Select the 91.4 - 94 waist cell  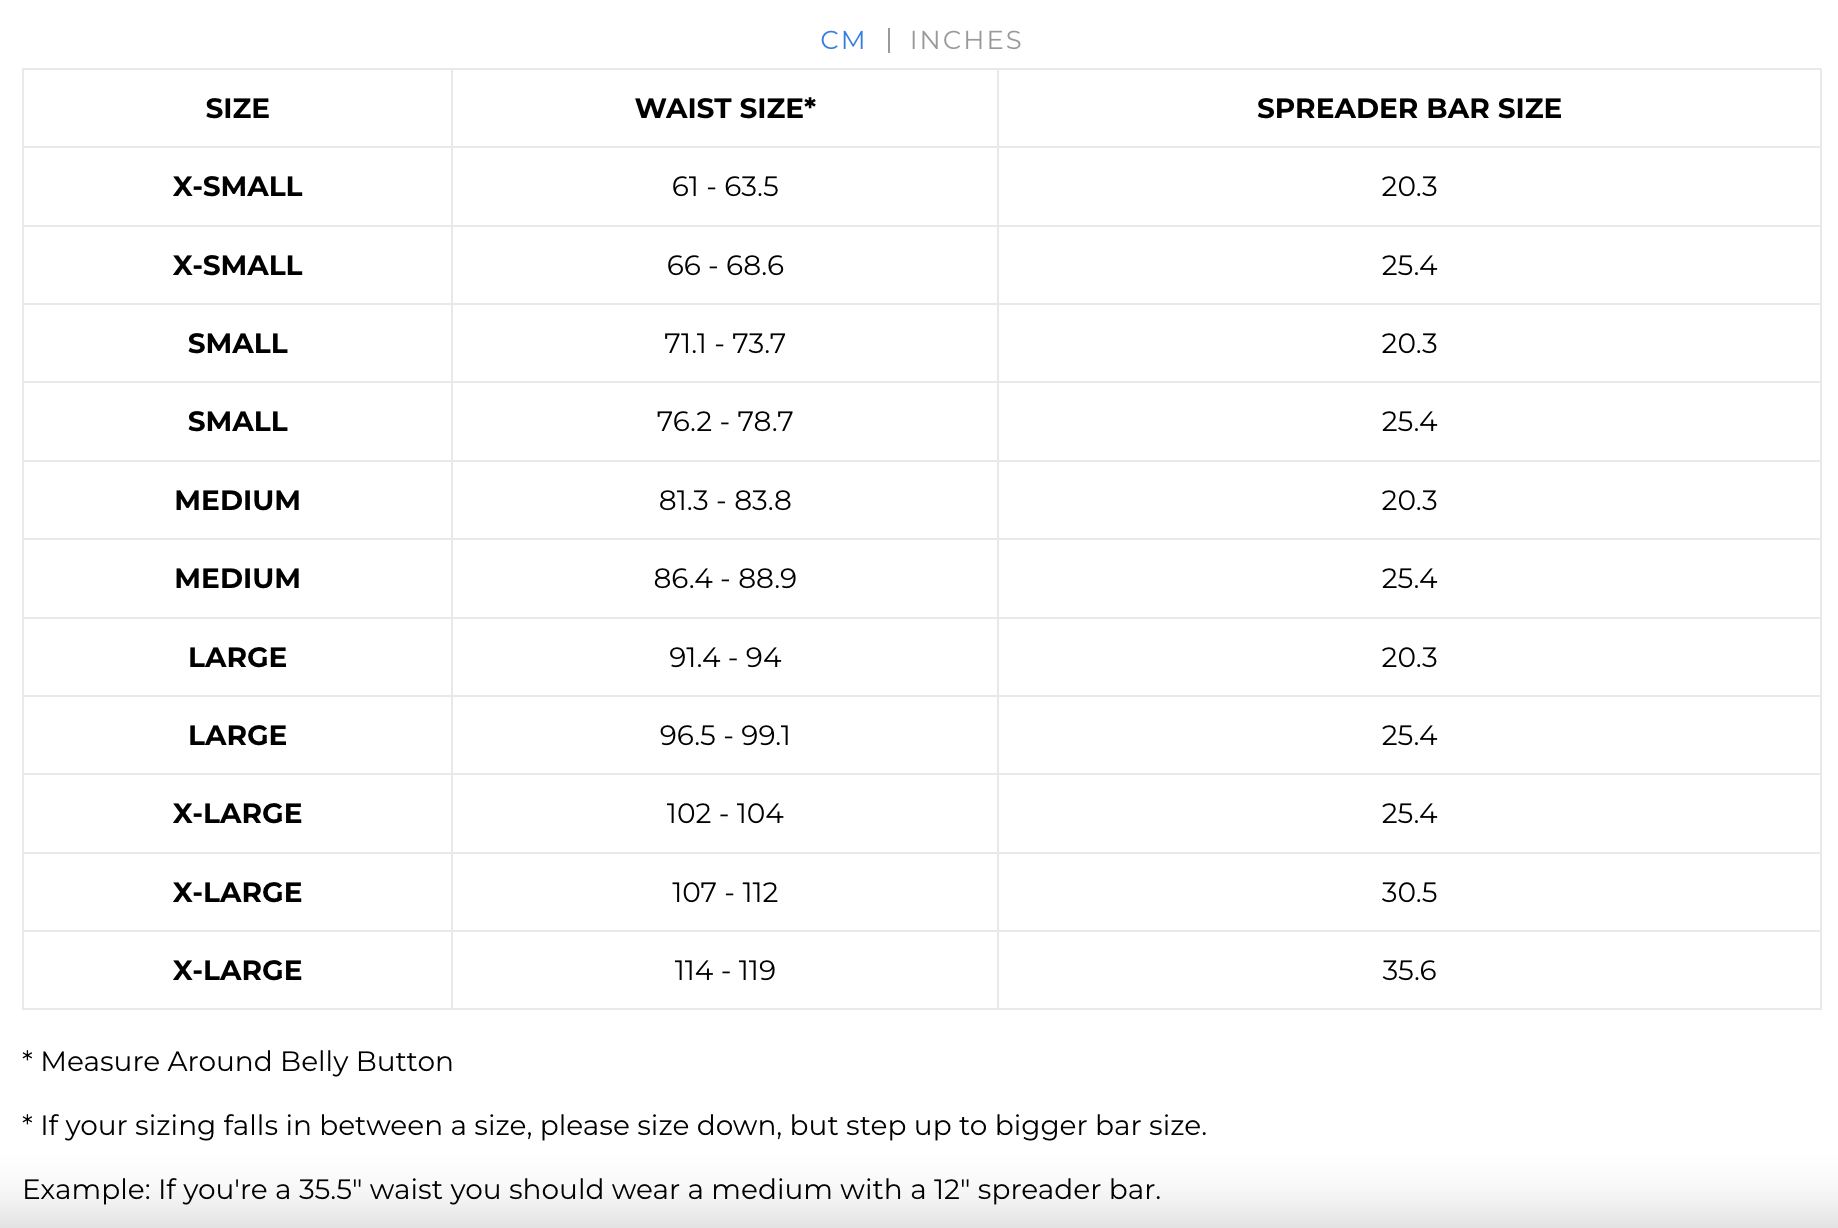point(725,657)
